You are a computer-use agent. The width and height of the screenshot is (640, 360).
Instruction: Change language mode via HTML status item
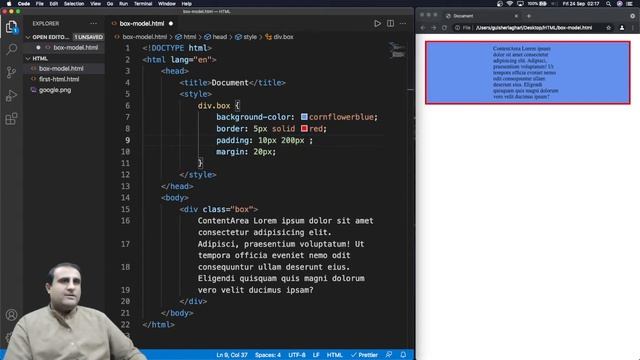334,355
